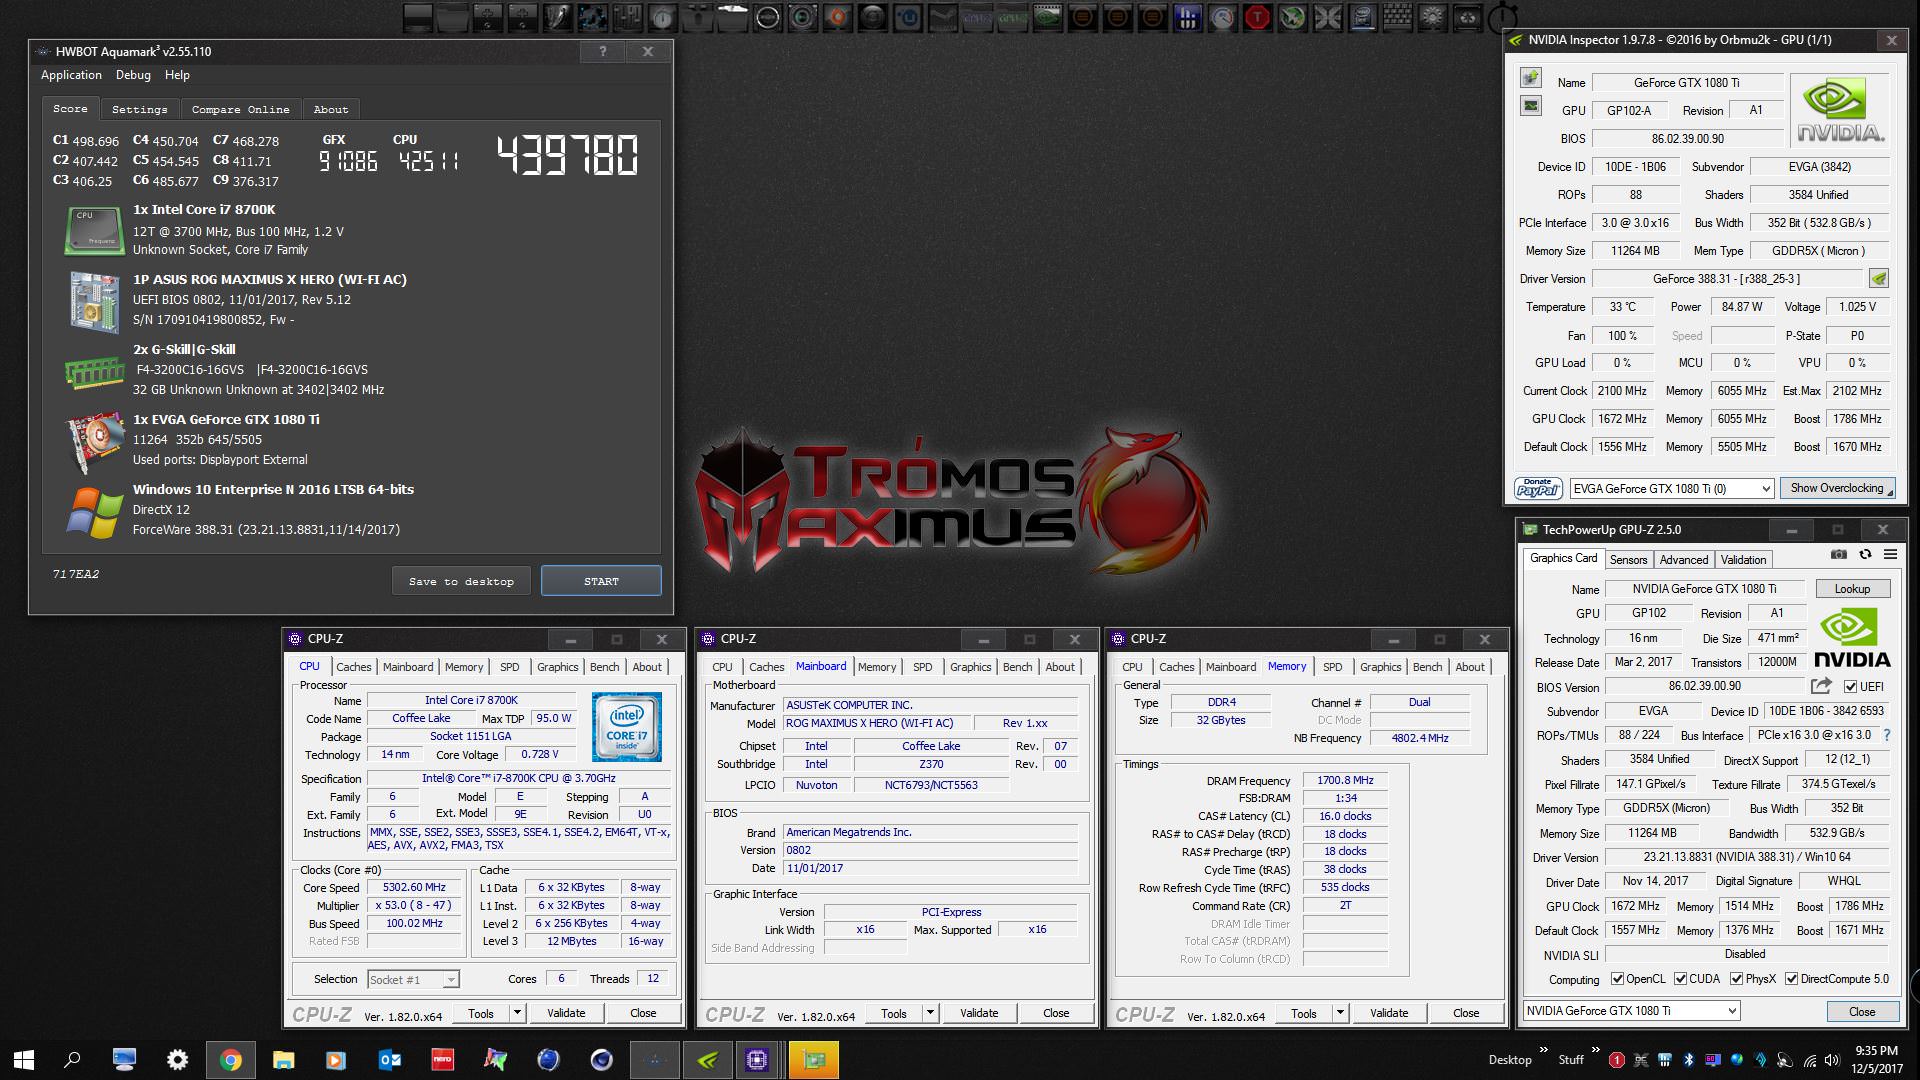Click the NVIDIA Inspector screenshot upload icon

[1530, 78]
